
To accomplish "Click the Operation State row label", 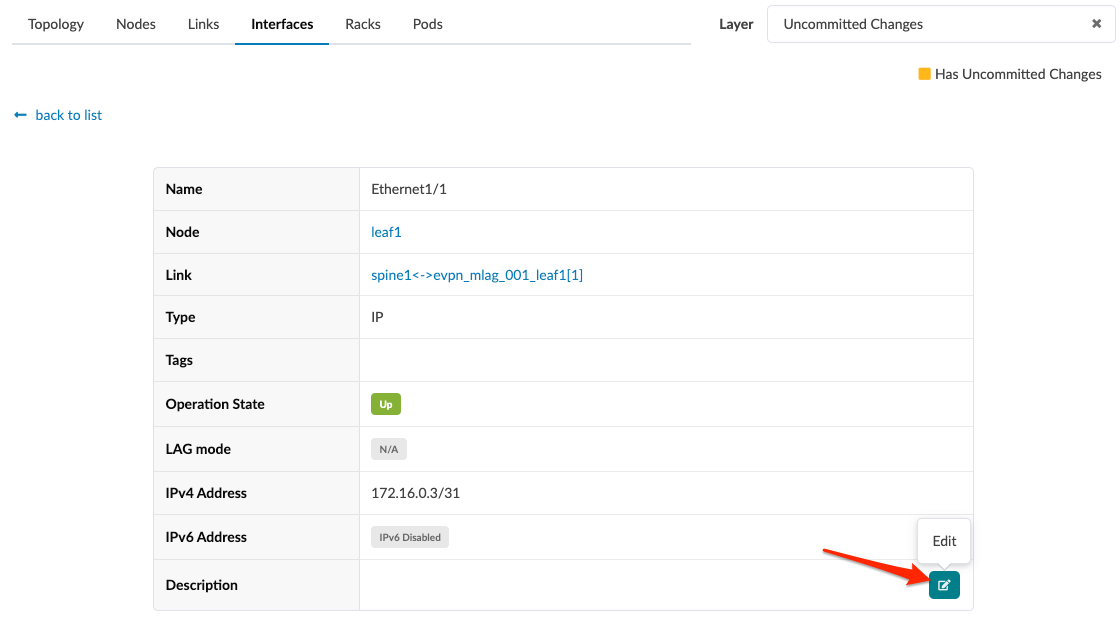I will 215,404.
